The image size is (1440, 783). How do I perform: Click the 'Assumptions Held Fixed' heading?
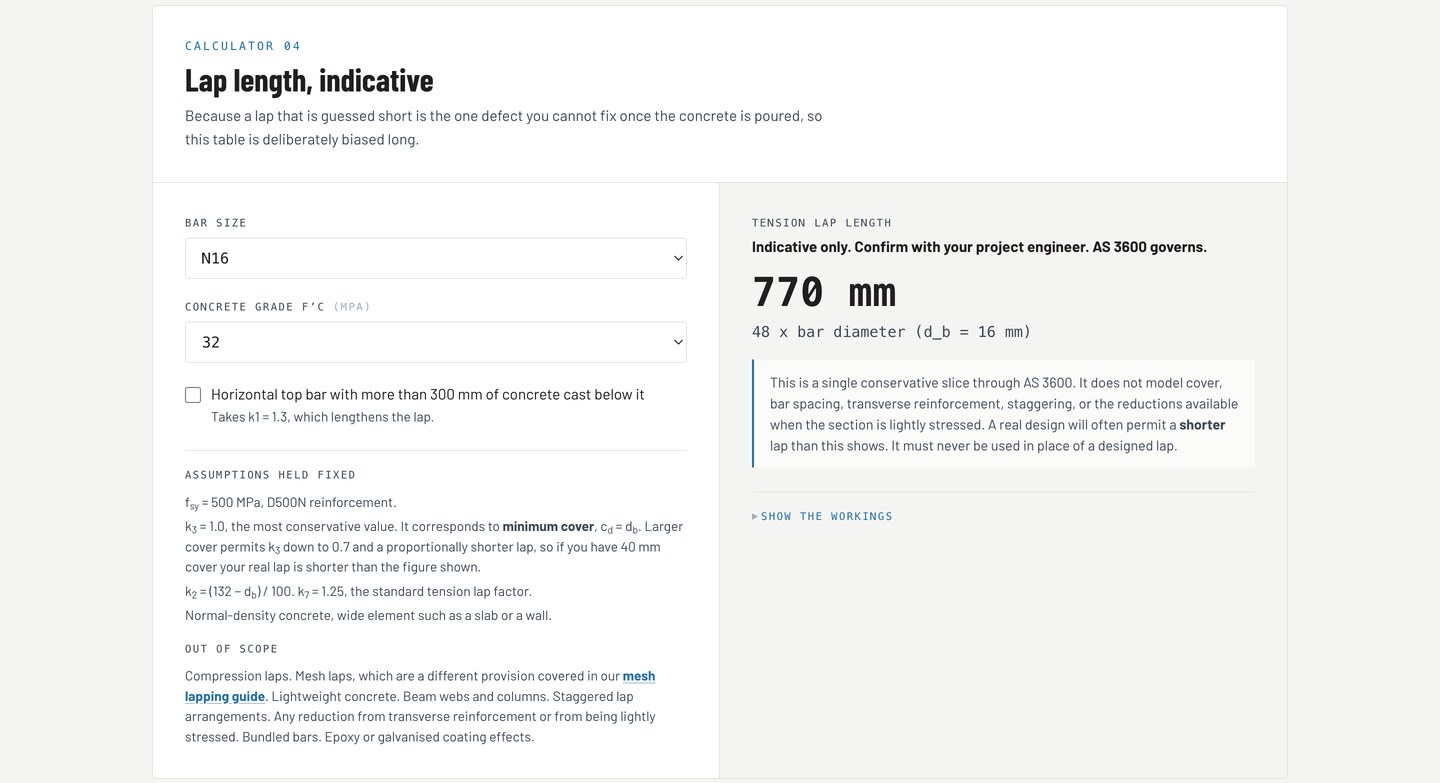click(x=270, y=475)
